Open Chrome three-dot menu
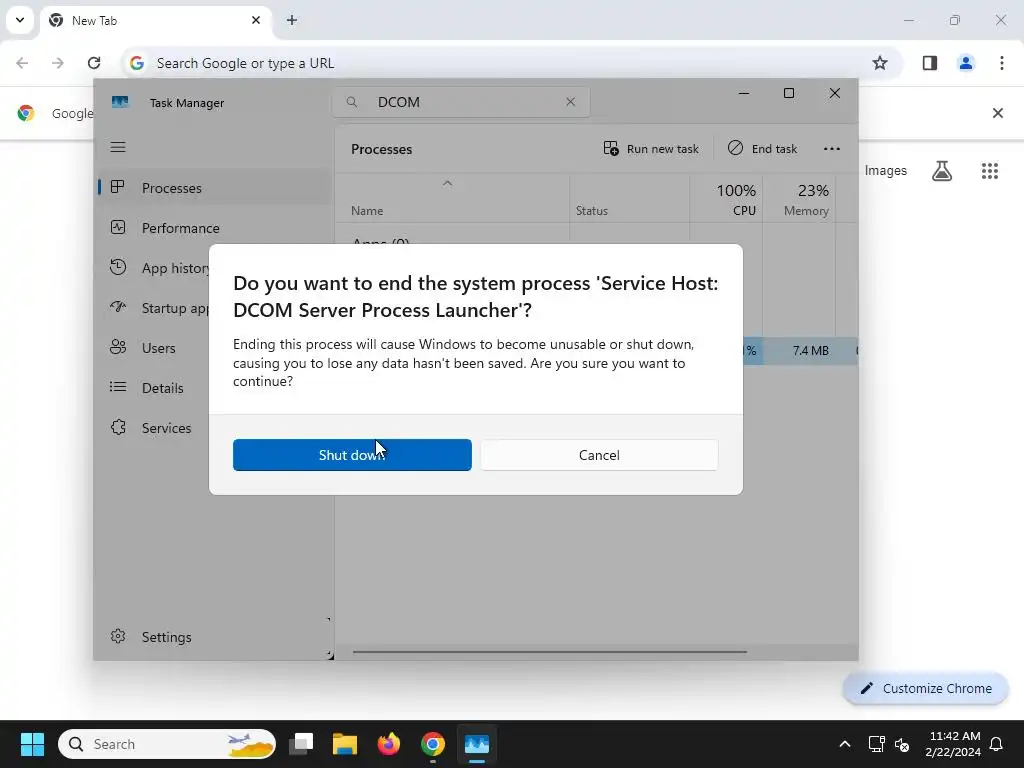Viewport: 1024px width, 768px height. (x=1002, y=63)
